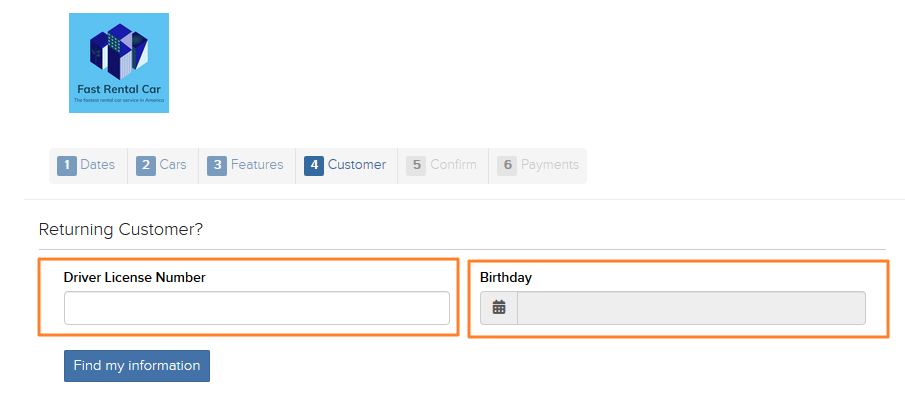Select the Payments step label
The image size is (905, 402).
point(550,165)
